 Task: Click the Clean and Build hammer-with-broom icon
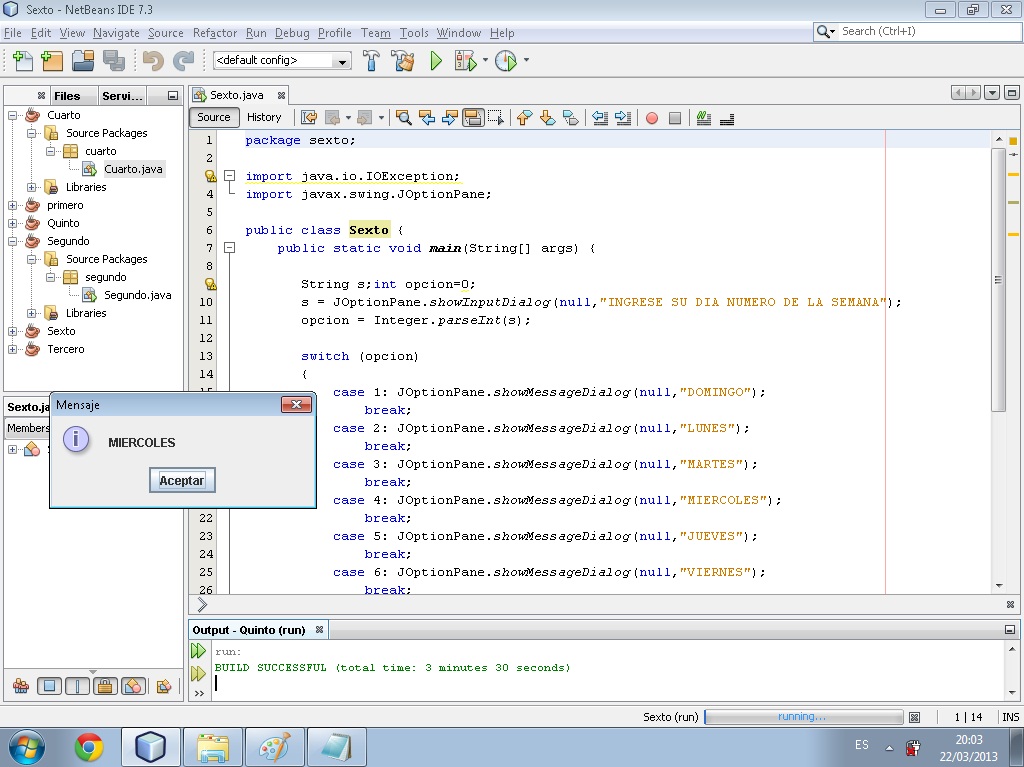pyautogui.click(x=403, y=60)
